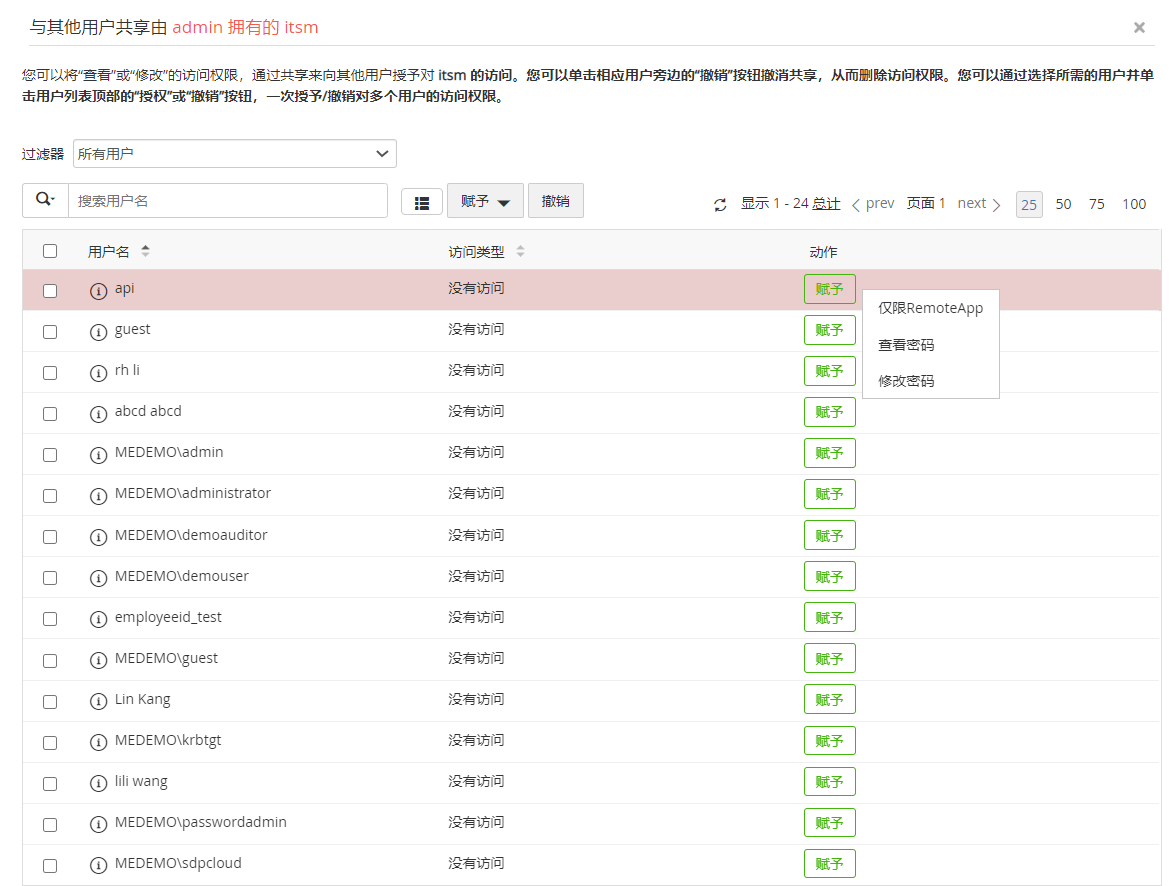Toggle the select-all users checkbox
Image resolution: width=1172 pixels, height=886 pixels.
click(50, 251)
